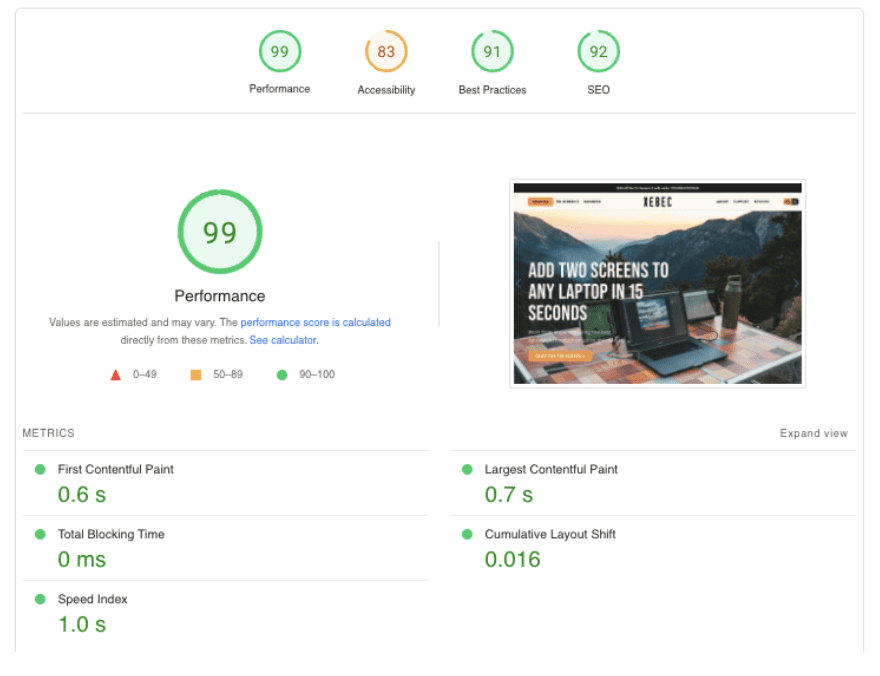Click the Performance score gauge 99
880x676 pixels.
pyautogui.click(x=279, y=52)
